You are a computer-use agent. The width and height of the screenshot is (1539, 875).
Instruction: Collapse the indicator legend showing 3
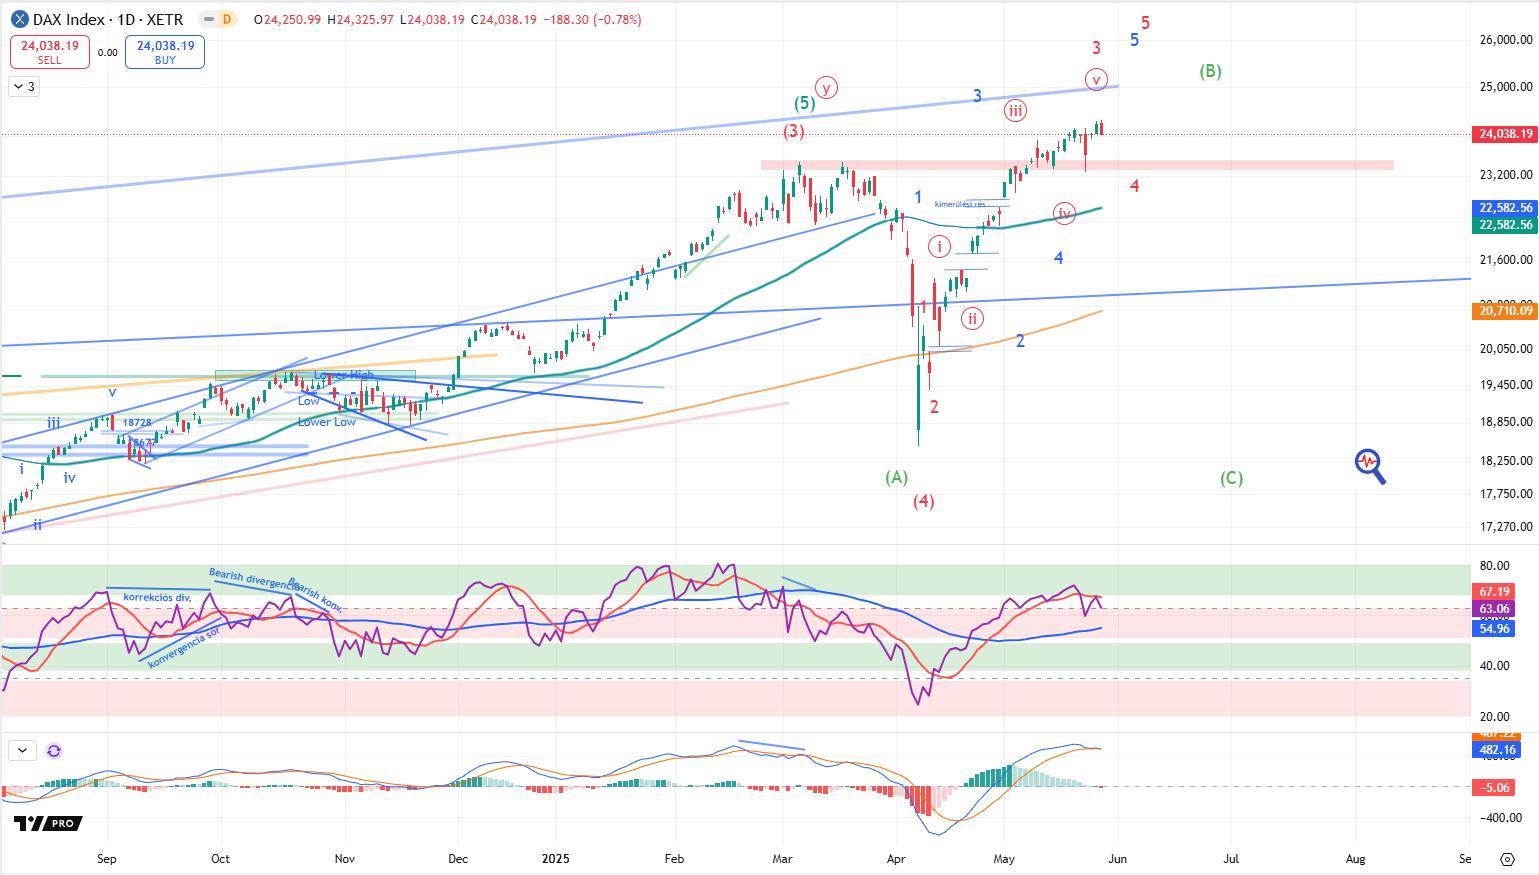24,87
